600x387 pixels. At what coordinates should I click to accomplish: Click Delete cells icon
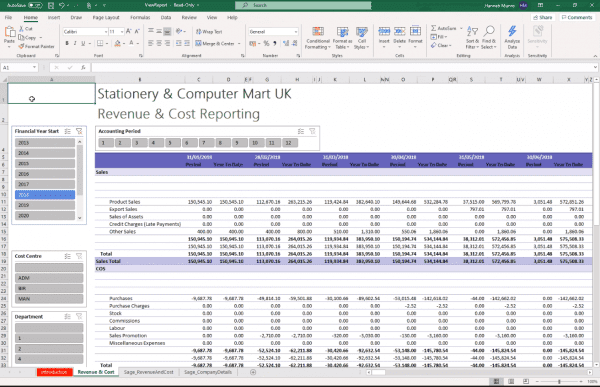399,31
